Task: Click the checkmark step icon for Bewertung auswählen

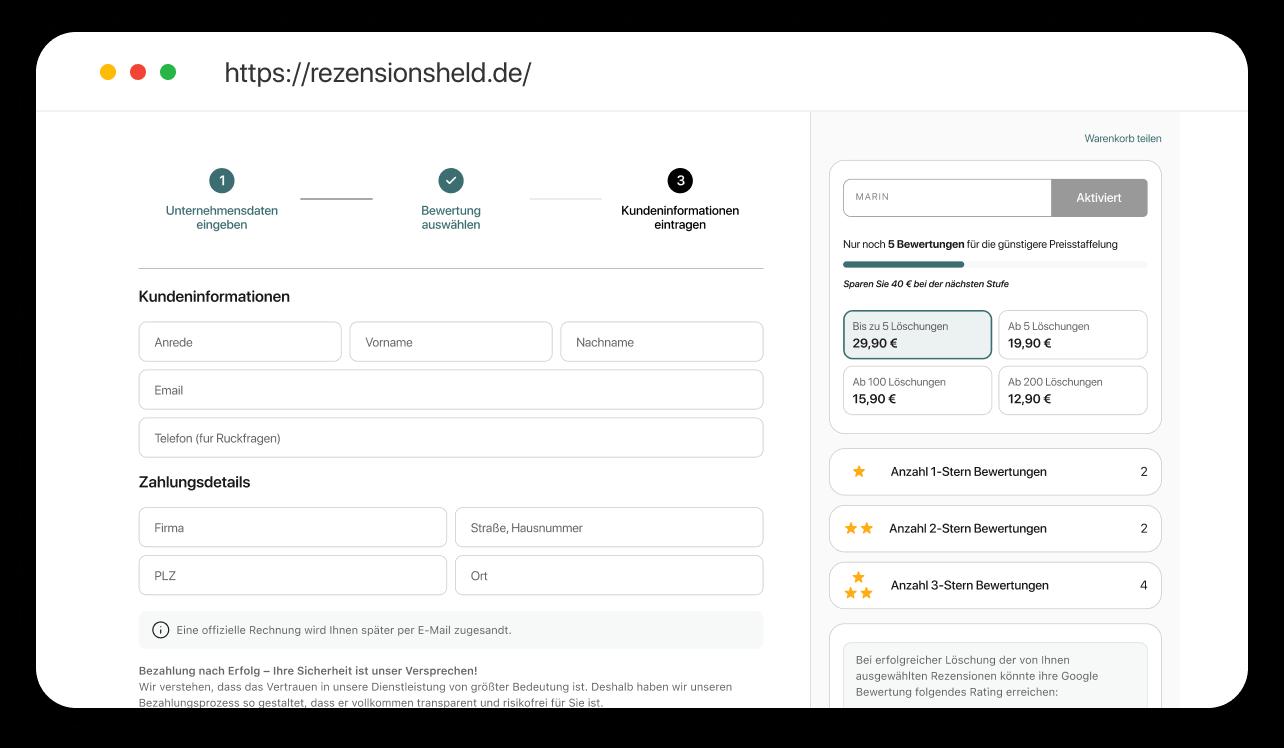Action: (x=451, y=181)
